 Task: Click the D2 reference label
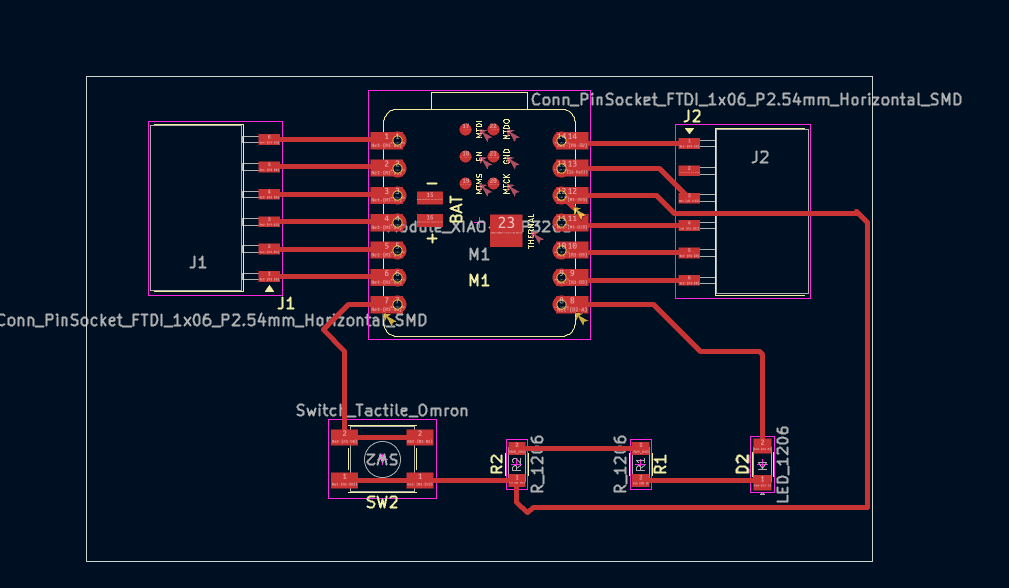(x=742, y=464)
